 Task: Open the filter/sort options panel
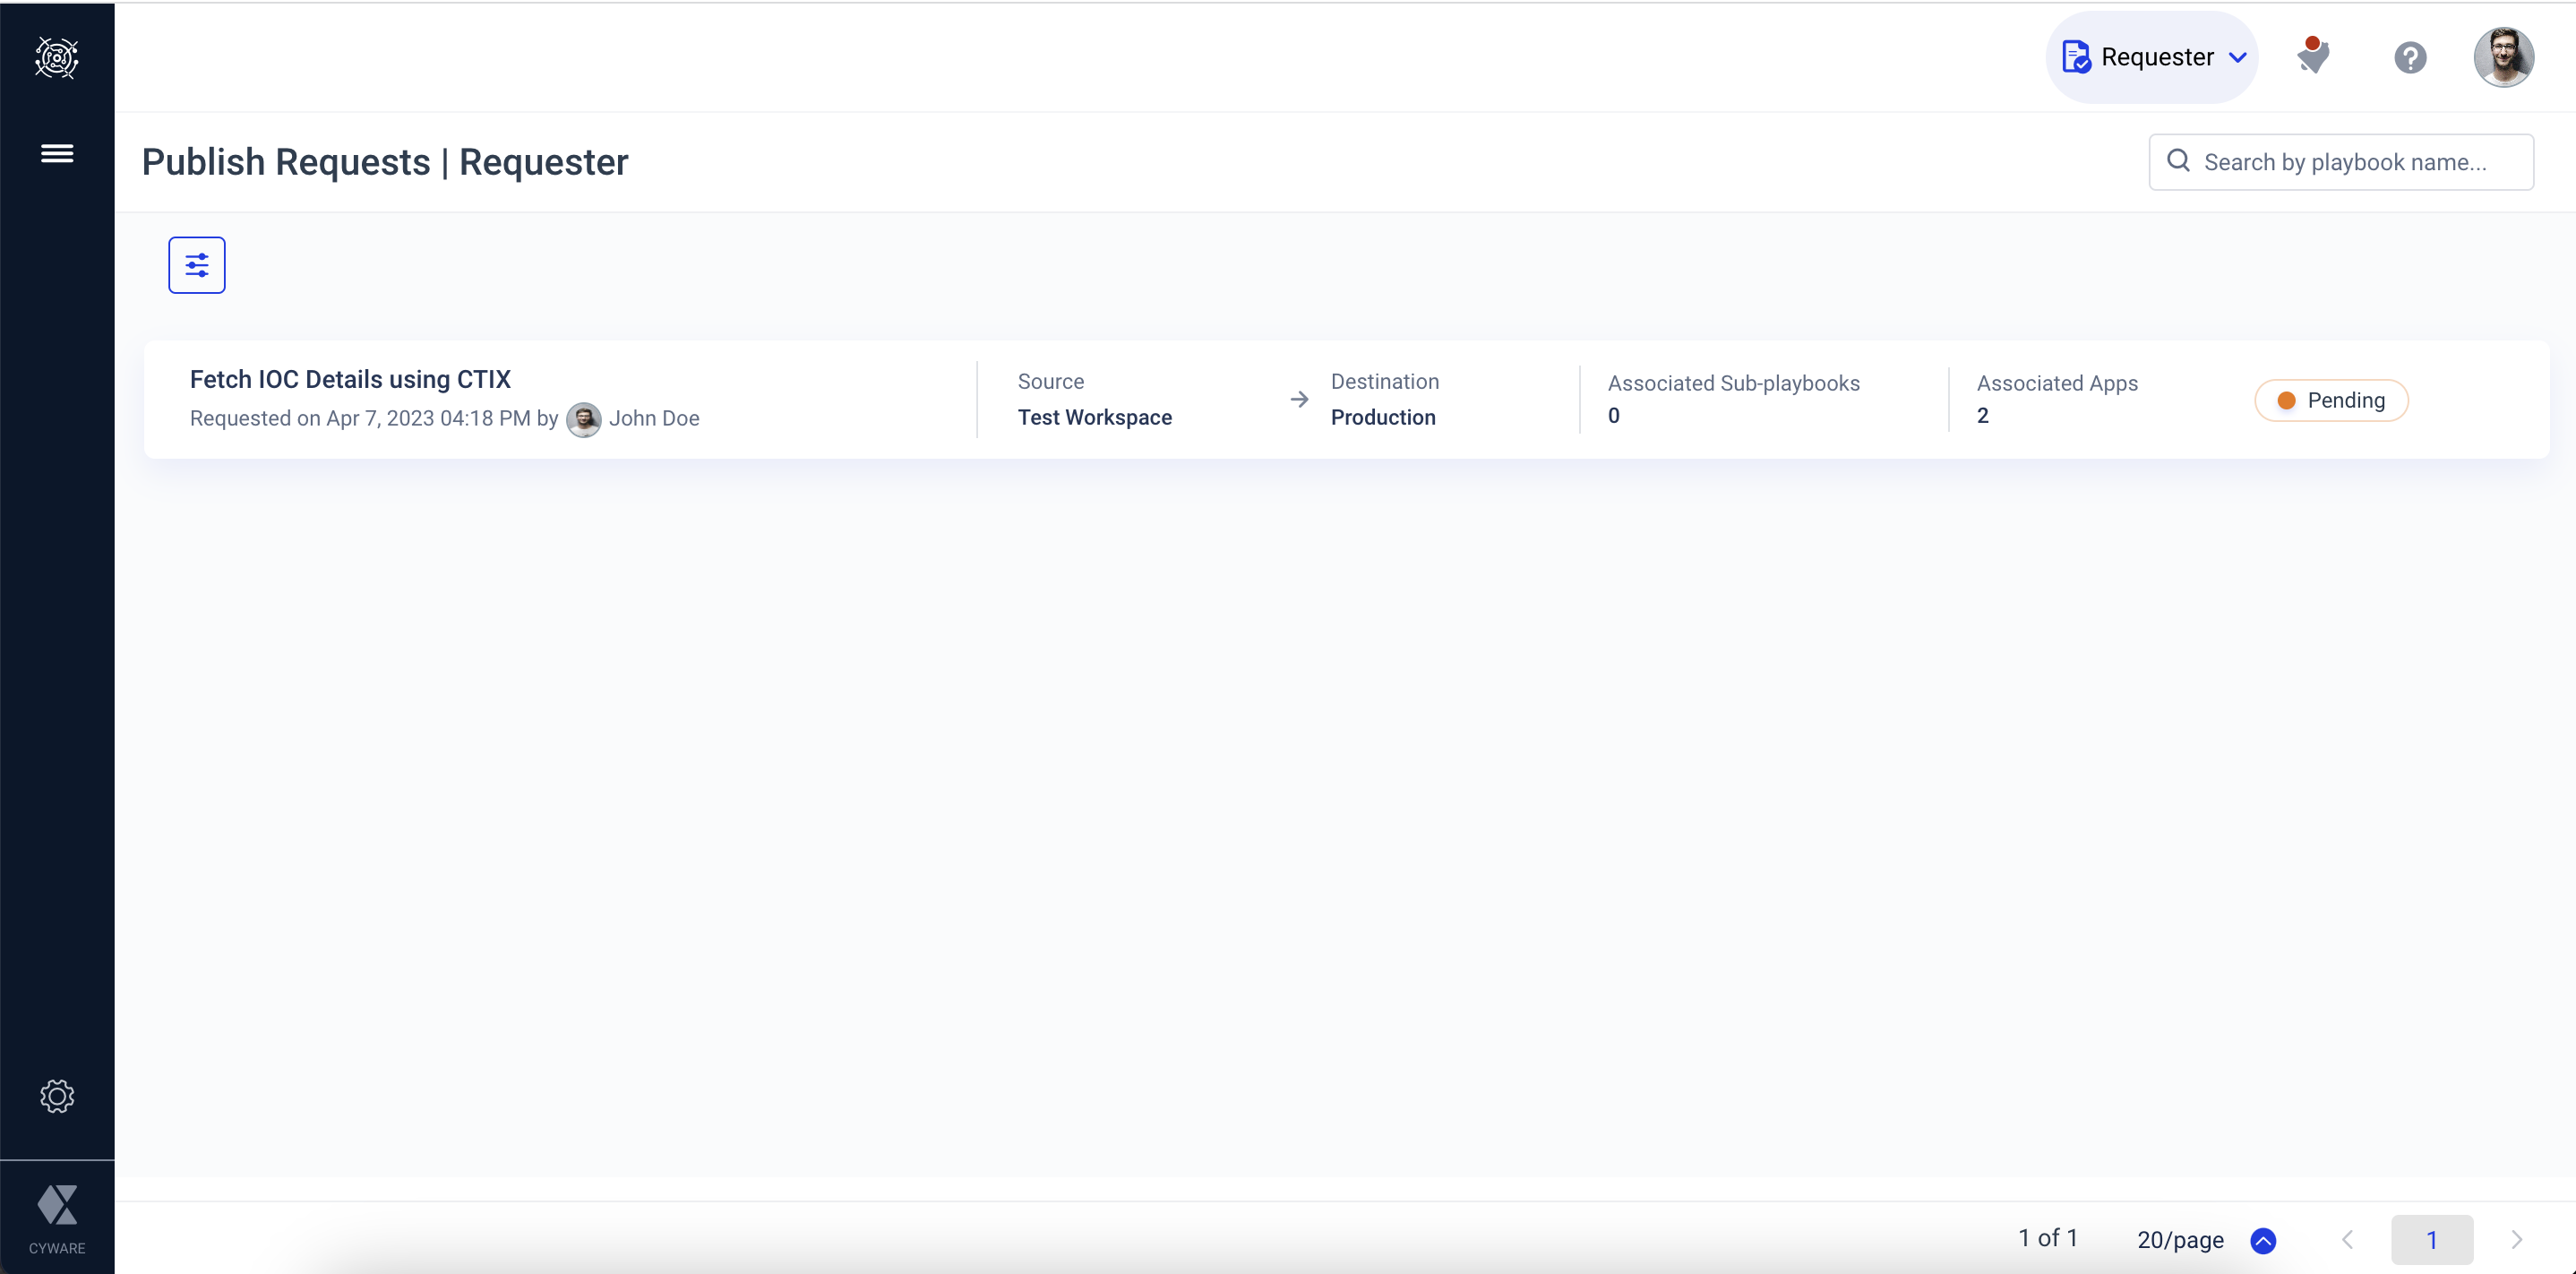[x=197, y=264]
